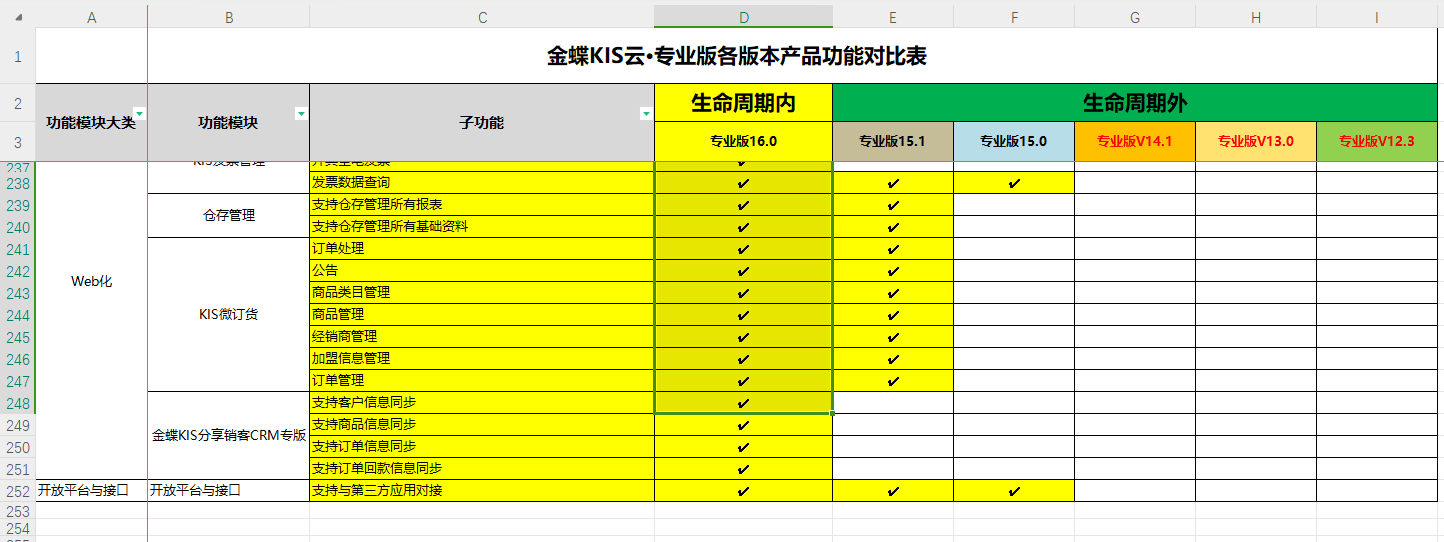The width and height of the screenshot is (1444, 542).
Task: Select column D header
Action: click(744, 17)
